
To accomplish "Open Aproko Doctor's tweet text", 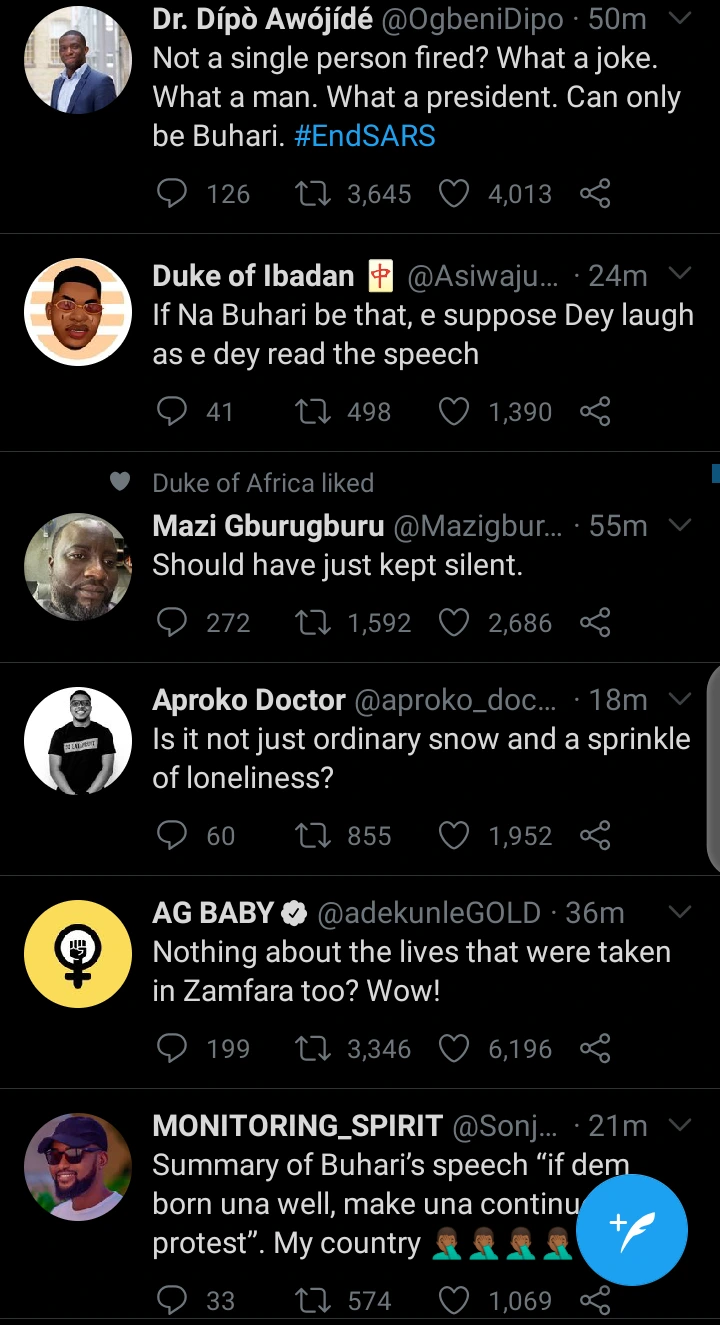I will coord(420,758).
